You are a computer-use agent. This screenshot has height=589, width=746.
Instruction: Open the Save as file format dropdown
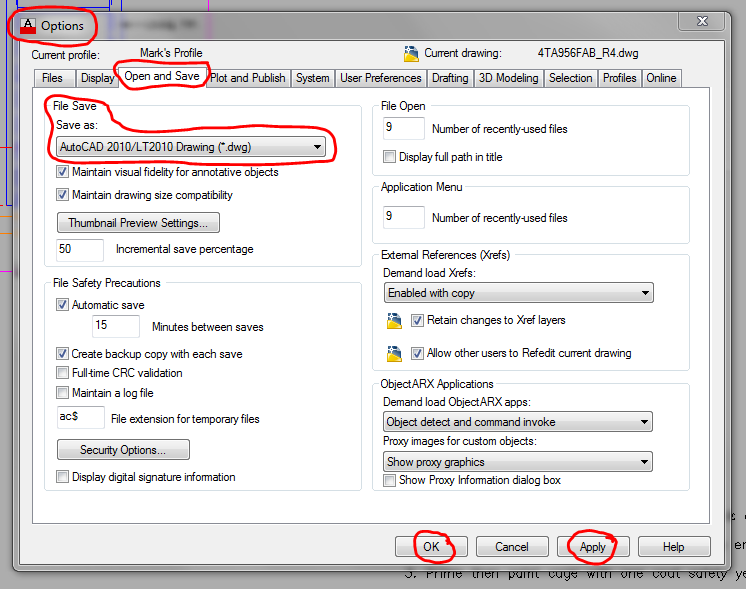click(x=191, y=147)
